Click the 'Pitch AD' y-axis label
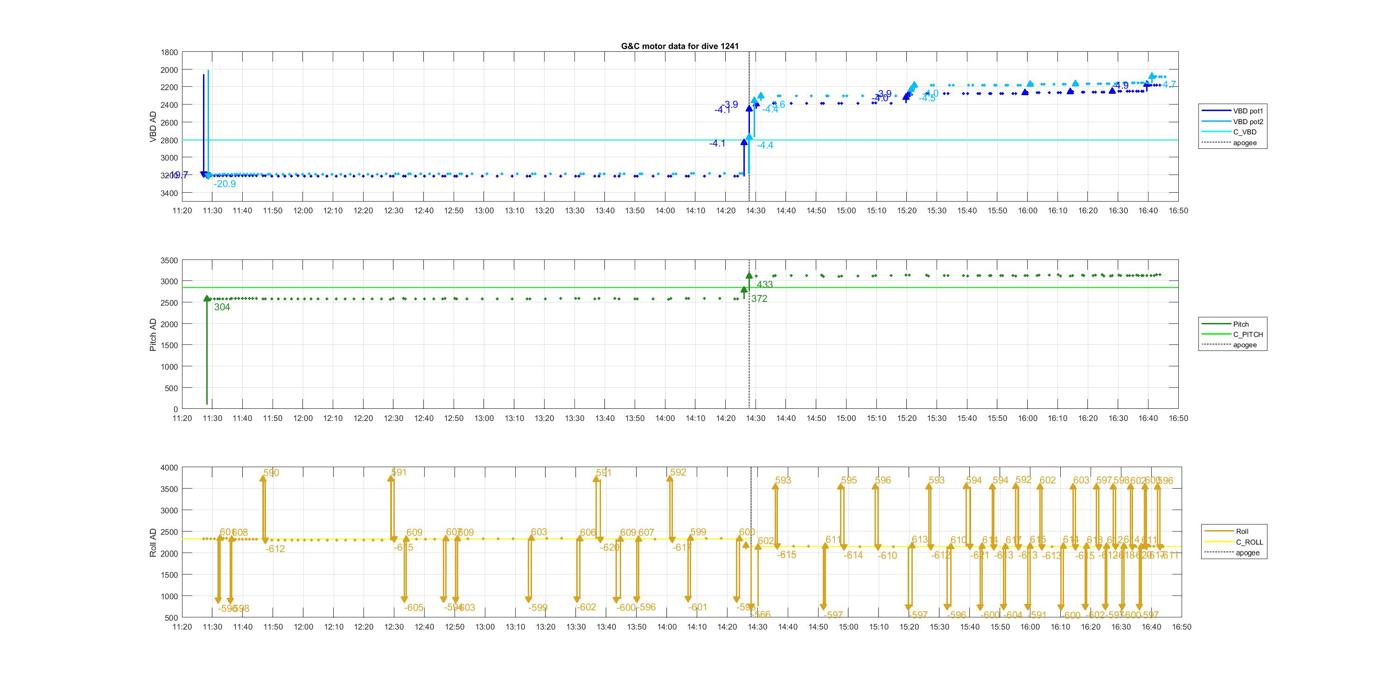This screenshot has height=693, width=1400. pos(154,334)
